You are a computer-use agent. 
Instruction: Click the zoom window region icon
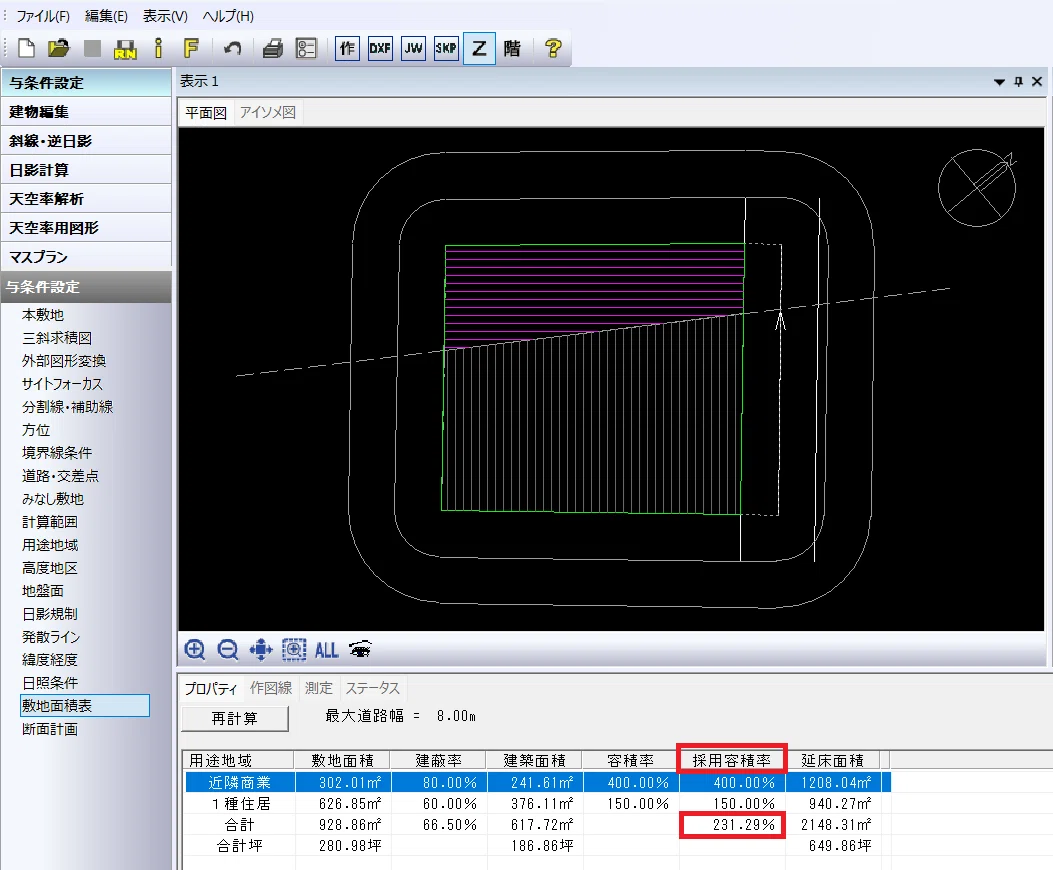pyautogui.click(x=293, y=650)
